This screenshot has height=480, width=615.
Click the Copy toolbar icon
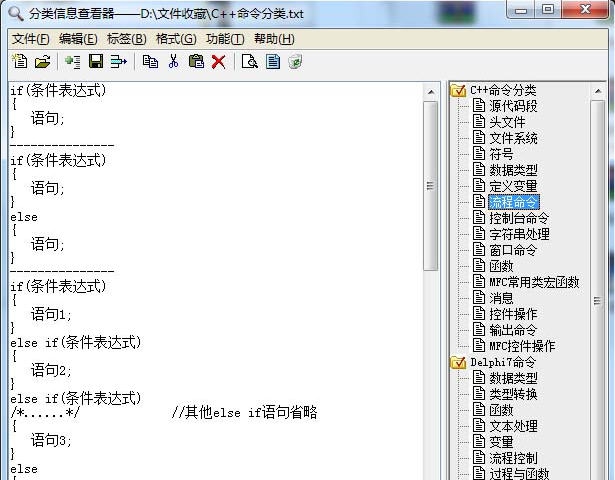150,62
